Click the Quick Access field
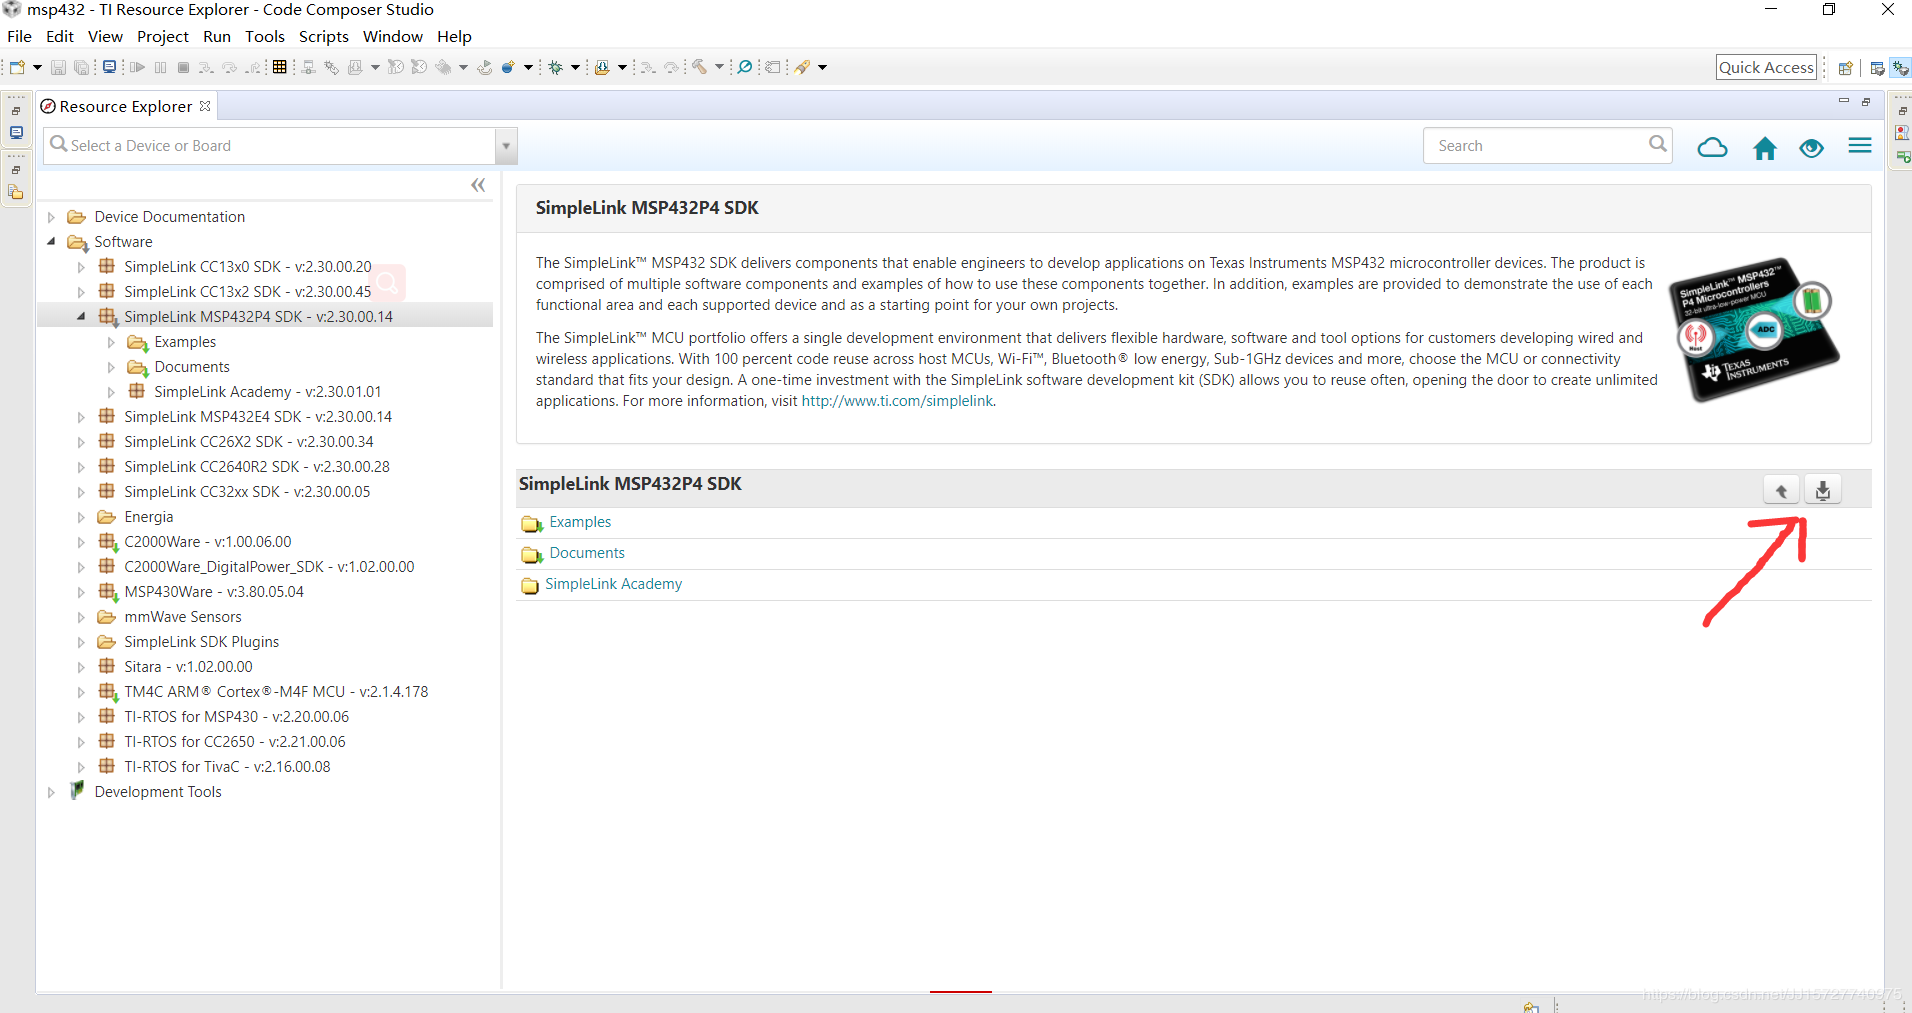This screenshot has height=1013, width=1912. (1766, 67)
